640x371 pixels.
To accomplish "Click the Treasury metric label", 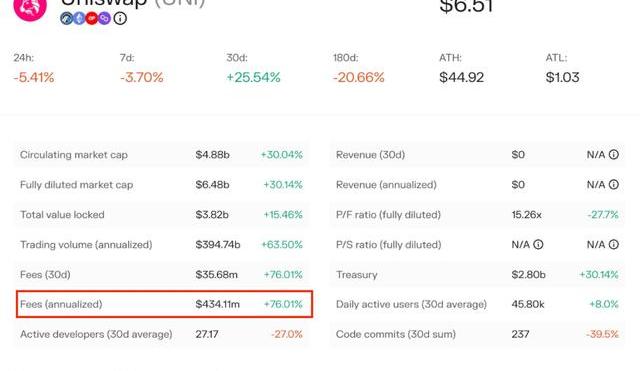I will coord(356,275).
